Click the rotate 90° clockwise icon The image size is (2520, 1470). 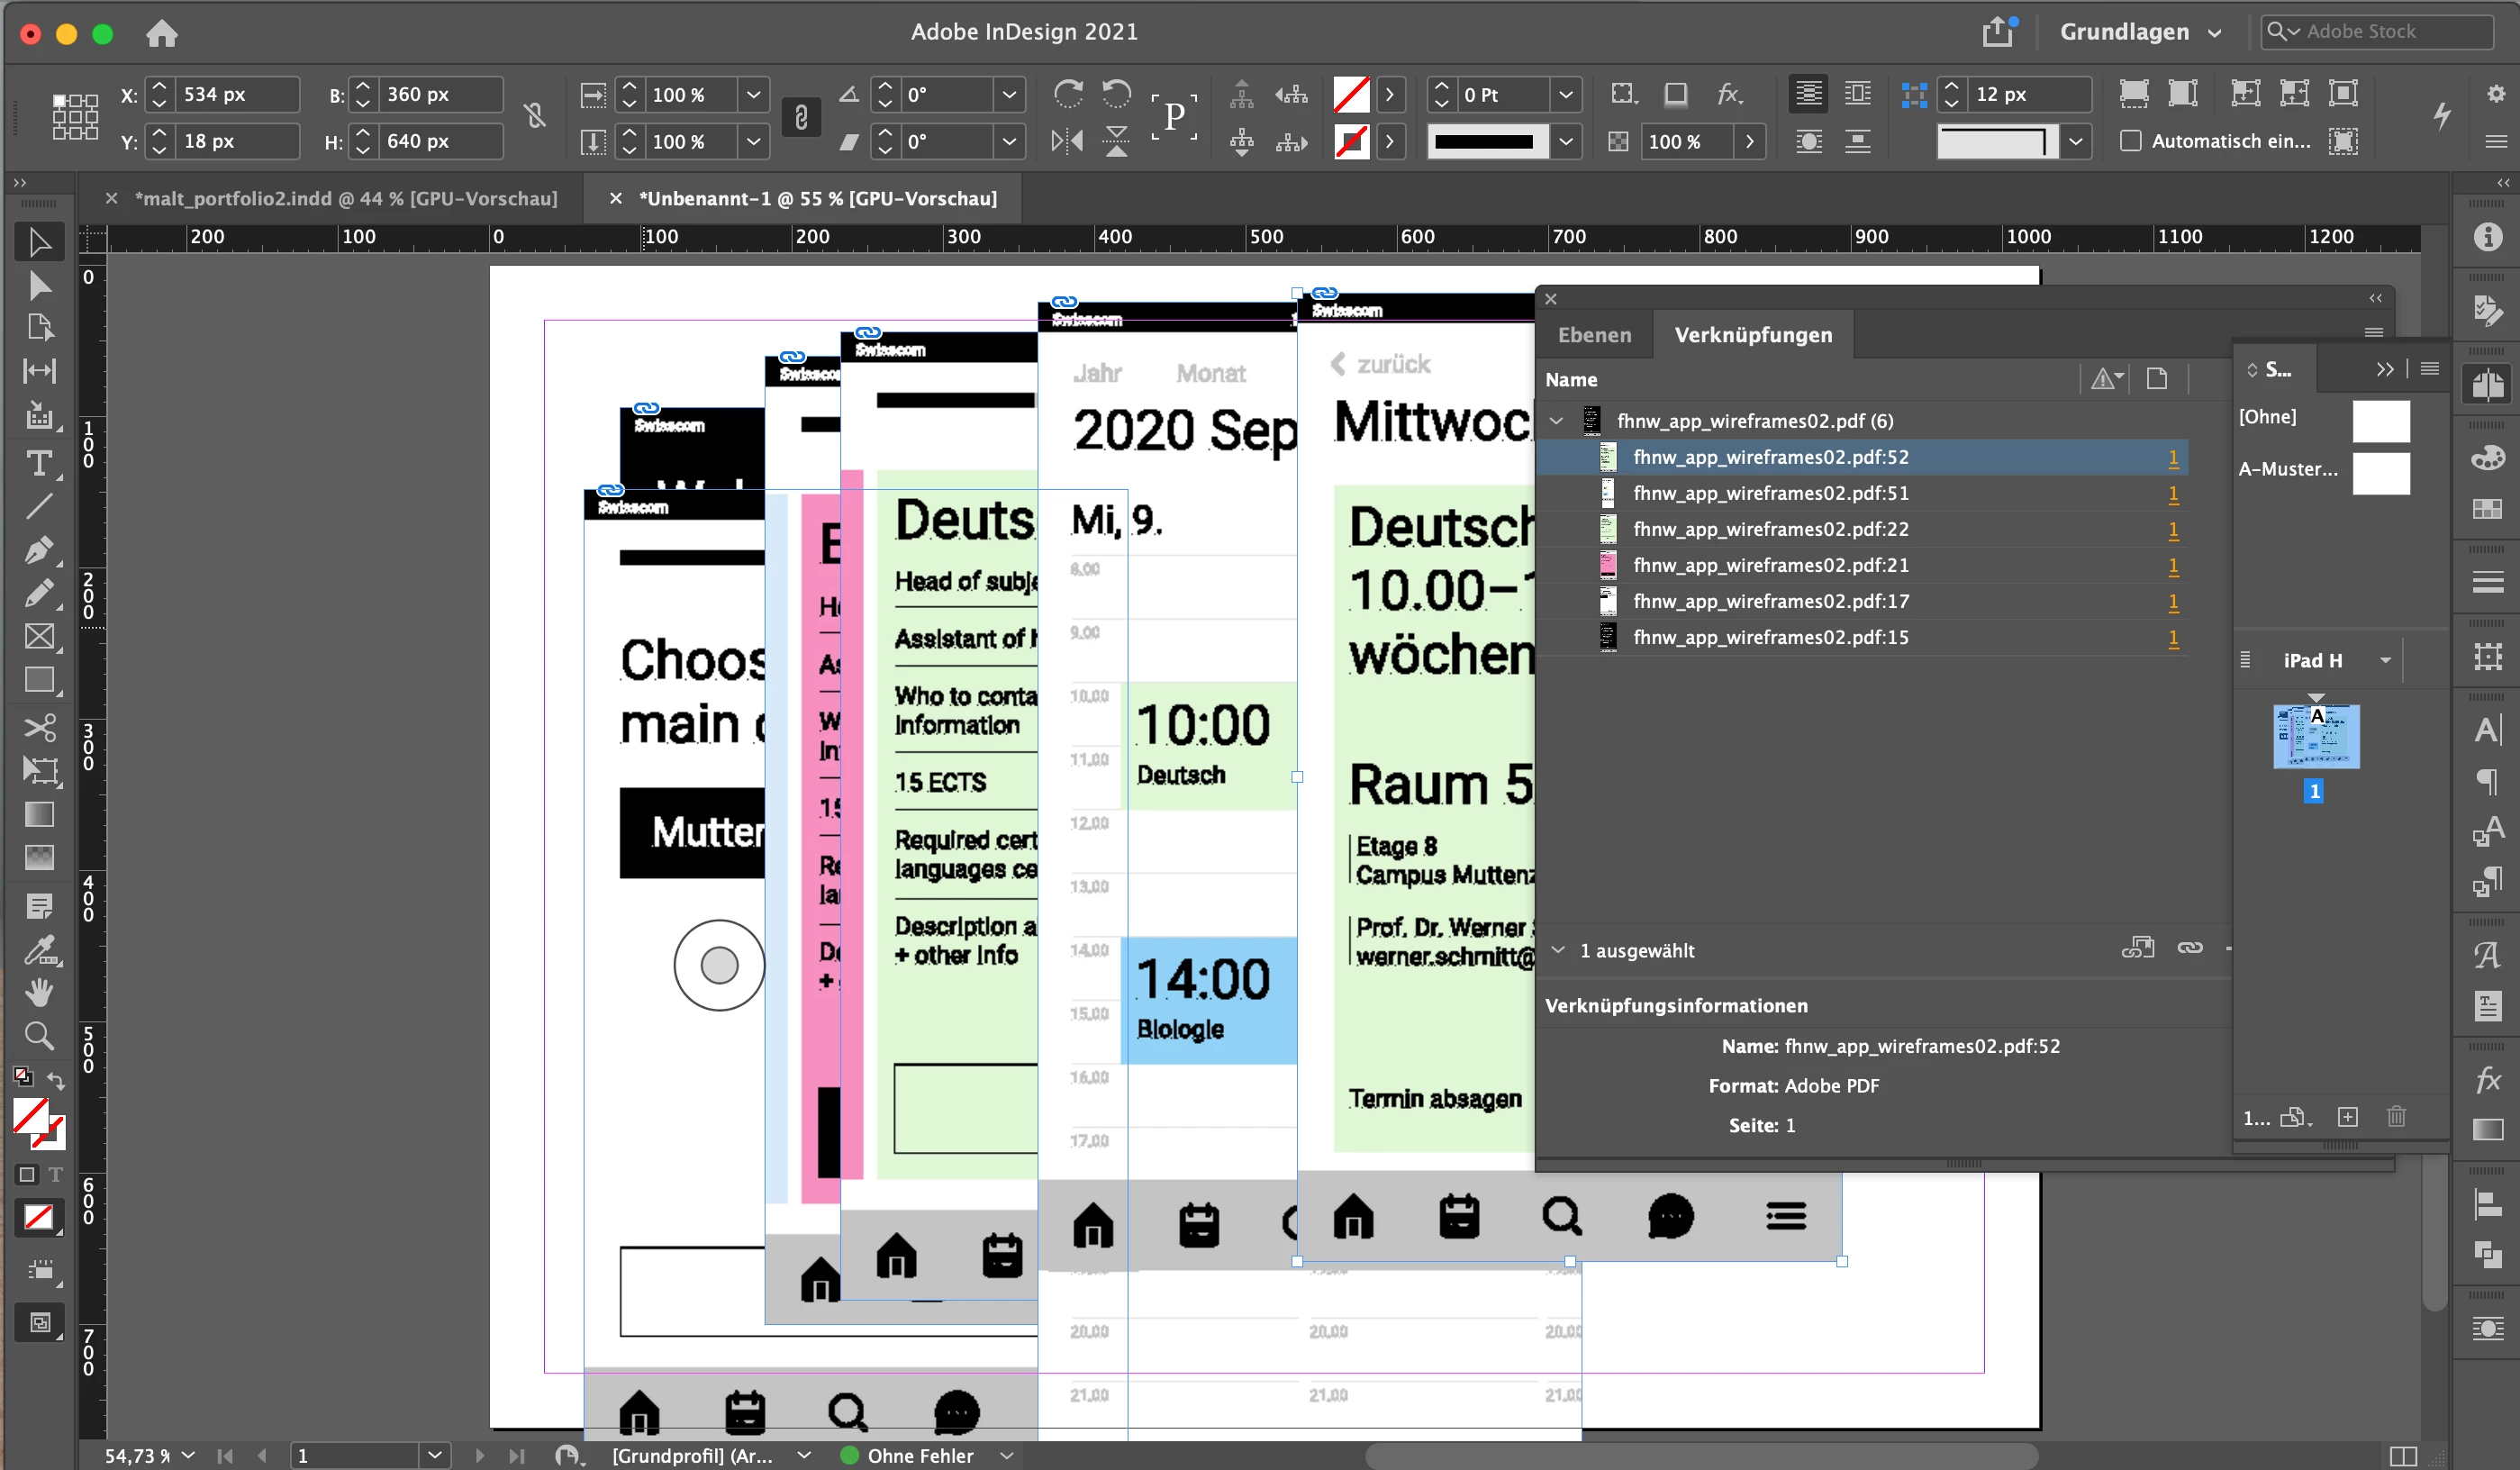[1068, 94]
